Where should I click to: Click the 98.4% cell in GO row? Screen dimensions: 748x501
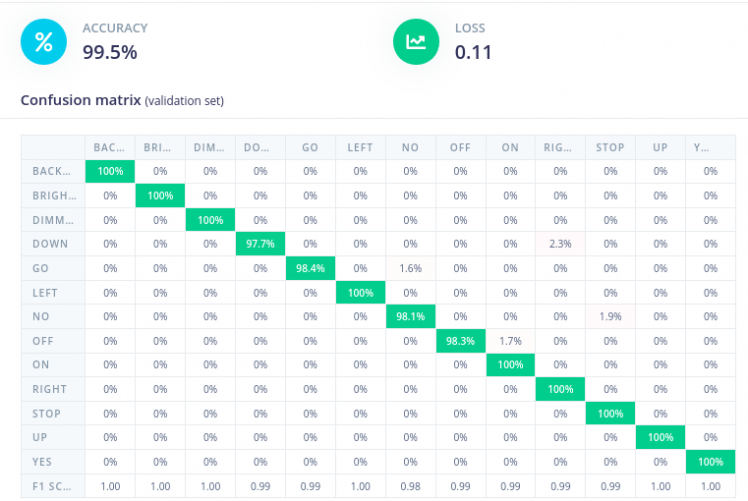(310, 268)
